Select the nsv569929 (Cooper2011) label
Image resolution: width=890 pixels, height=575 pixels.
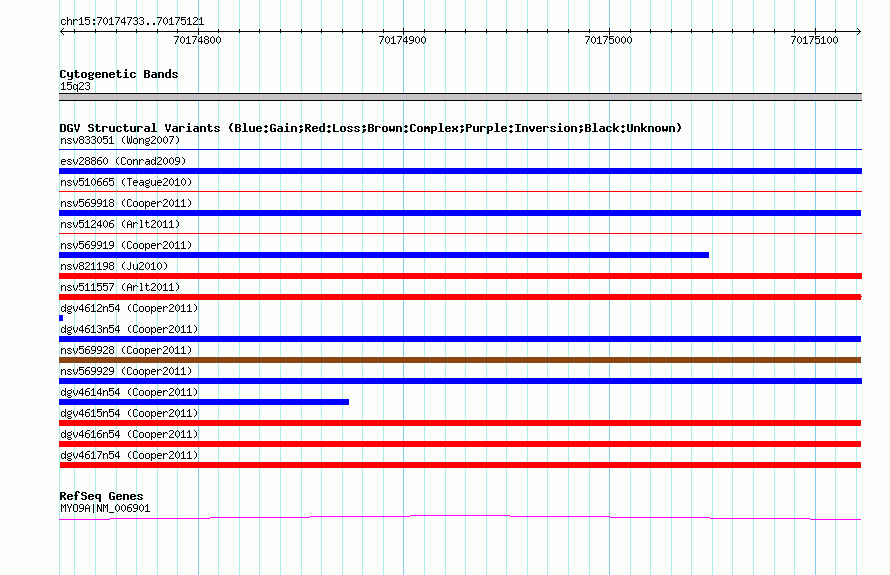click(126, 371)
